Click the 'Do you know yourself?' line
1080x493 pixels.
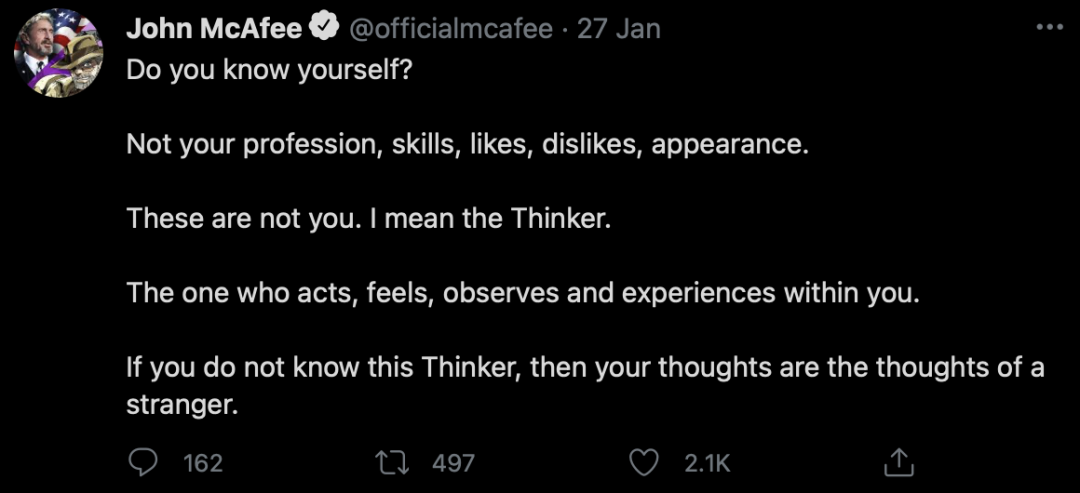[x=269, y=70]
